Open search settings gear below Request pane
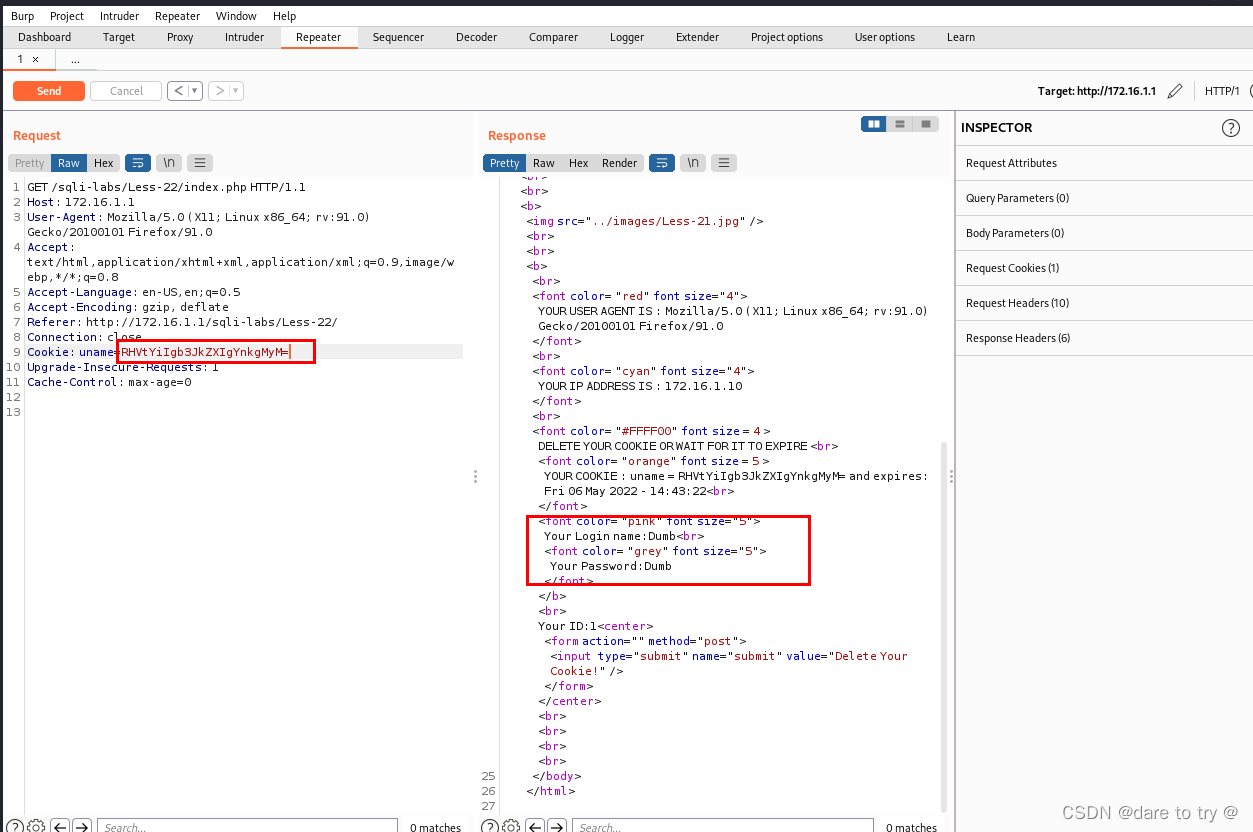 [36, 827]
